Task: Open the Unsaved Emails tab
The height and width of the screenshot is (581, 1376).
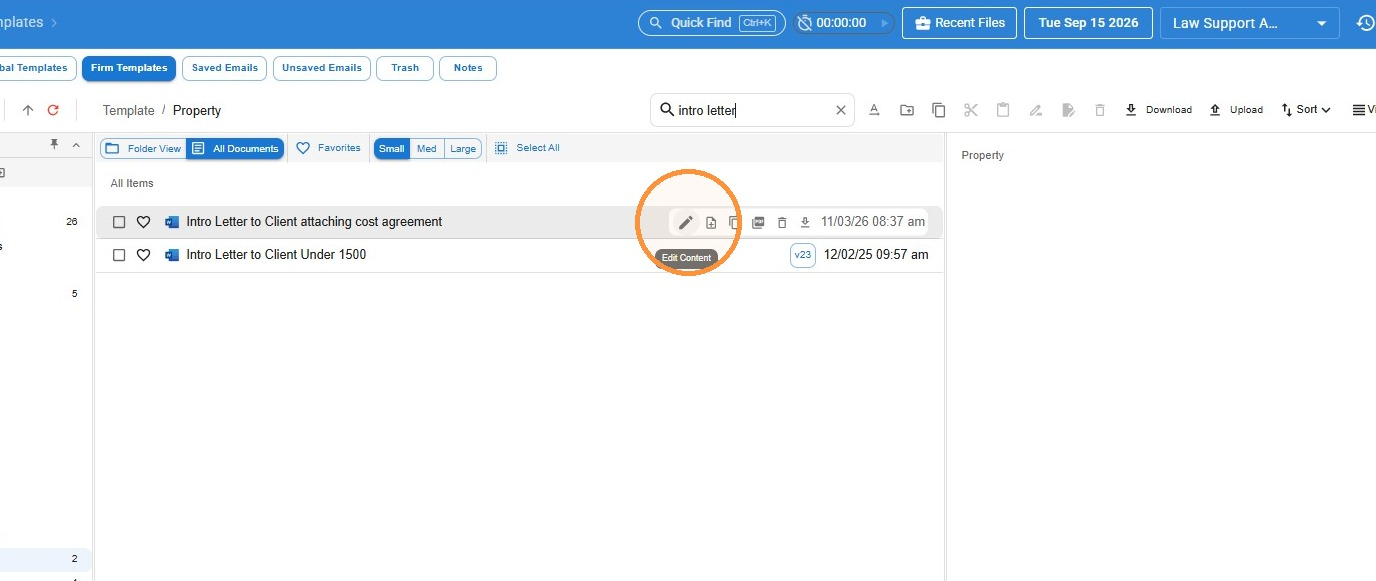Action: pyautogui.click(x=322, y=68)
